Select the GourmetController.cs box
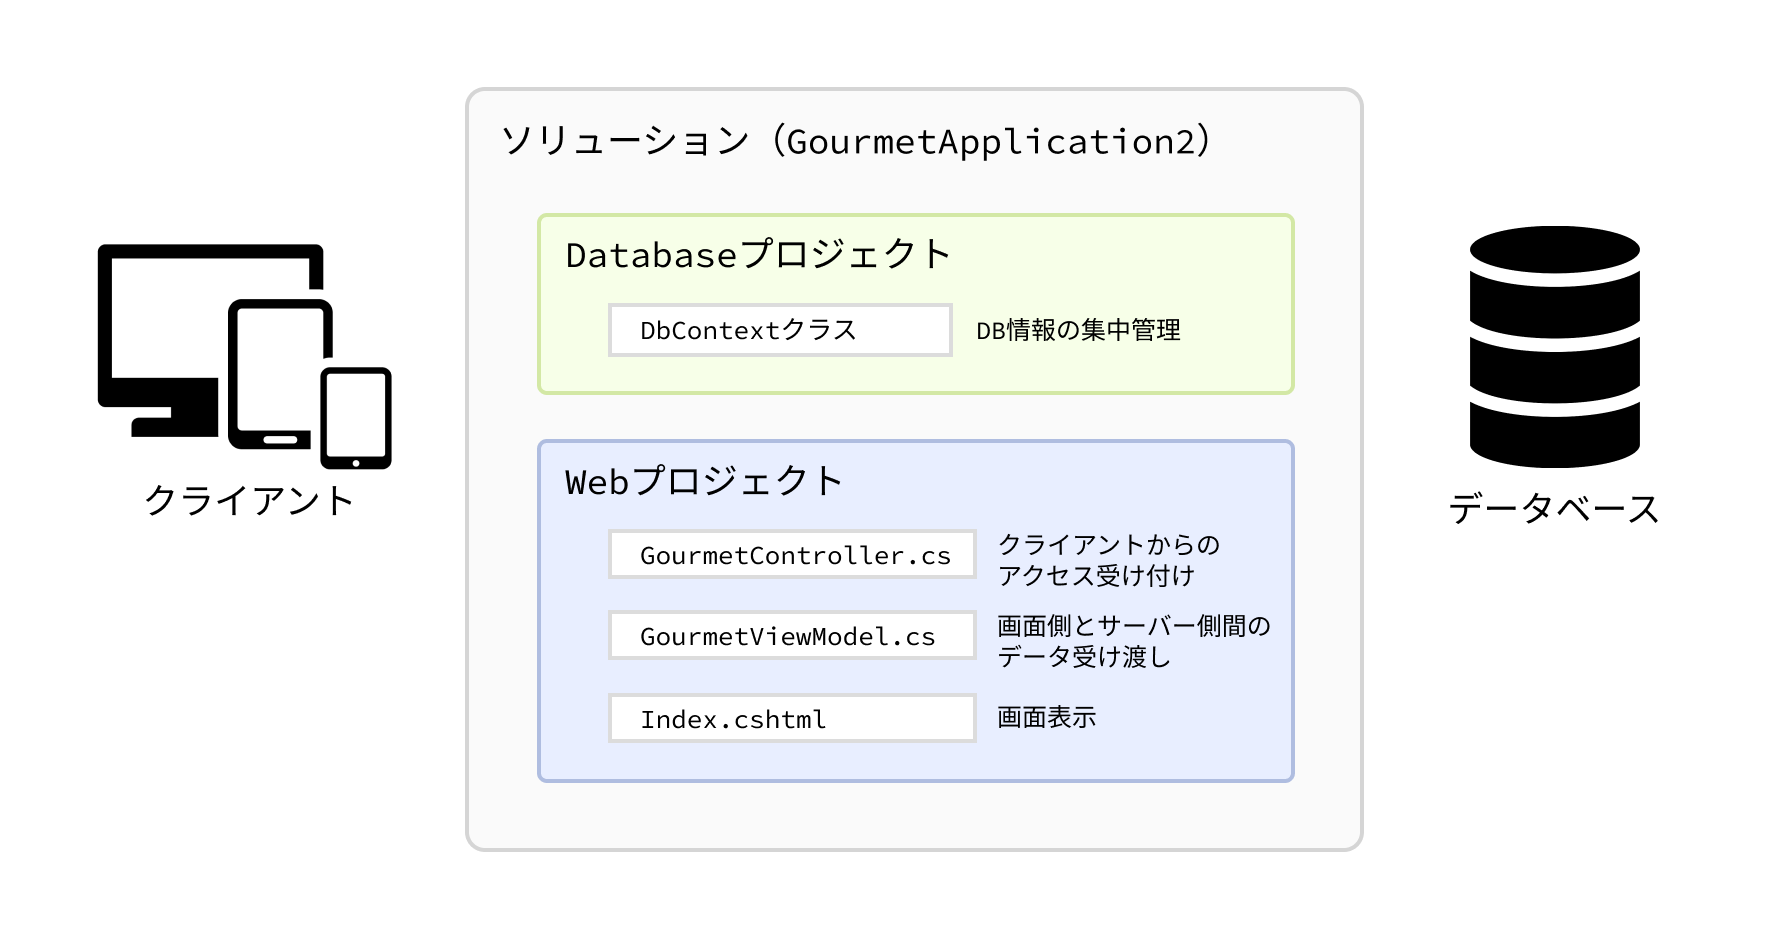This screenshot has width=1791, height=939. pos(792,554)
